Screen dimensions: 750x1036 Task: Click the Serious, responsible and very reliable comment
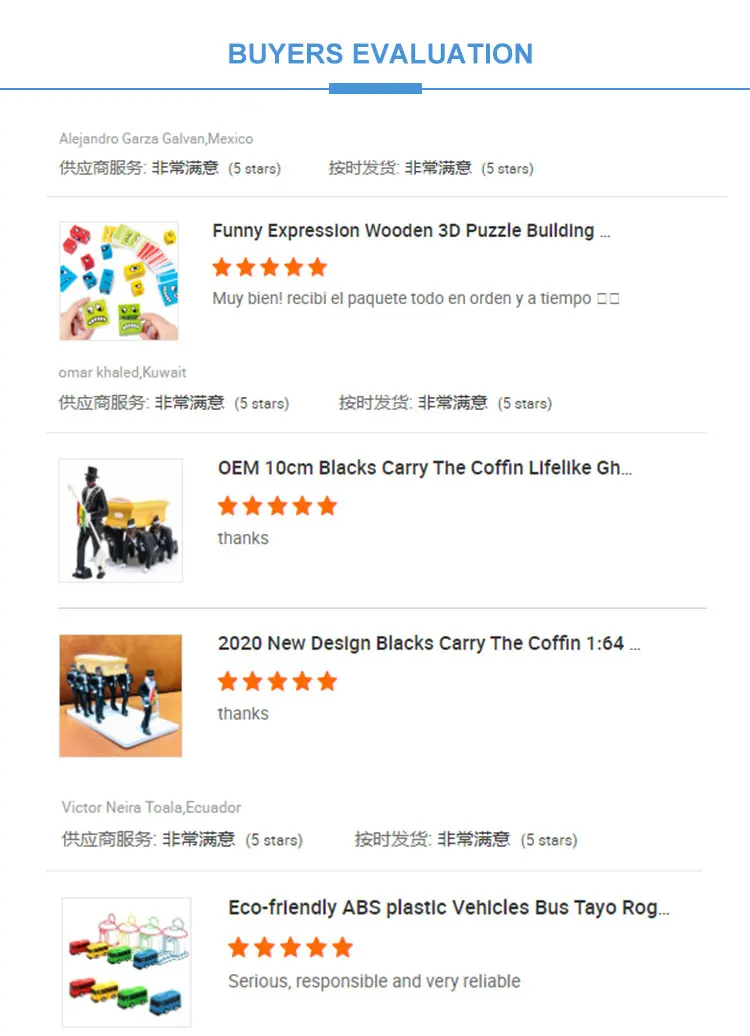click(x=374, y=981)
